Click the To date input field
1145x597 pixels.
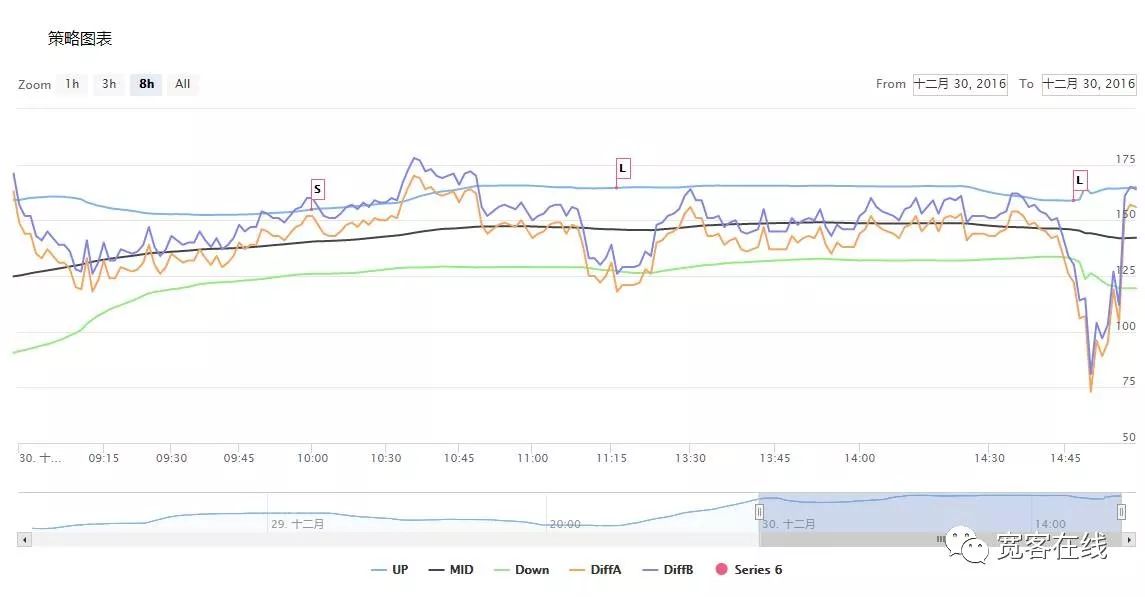(1088, 84)
